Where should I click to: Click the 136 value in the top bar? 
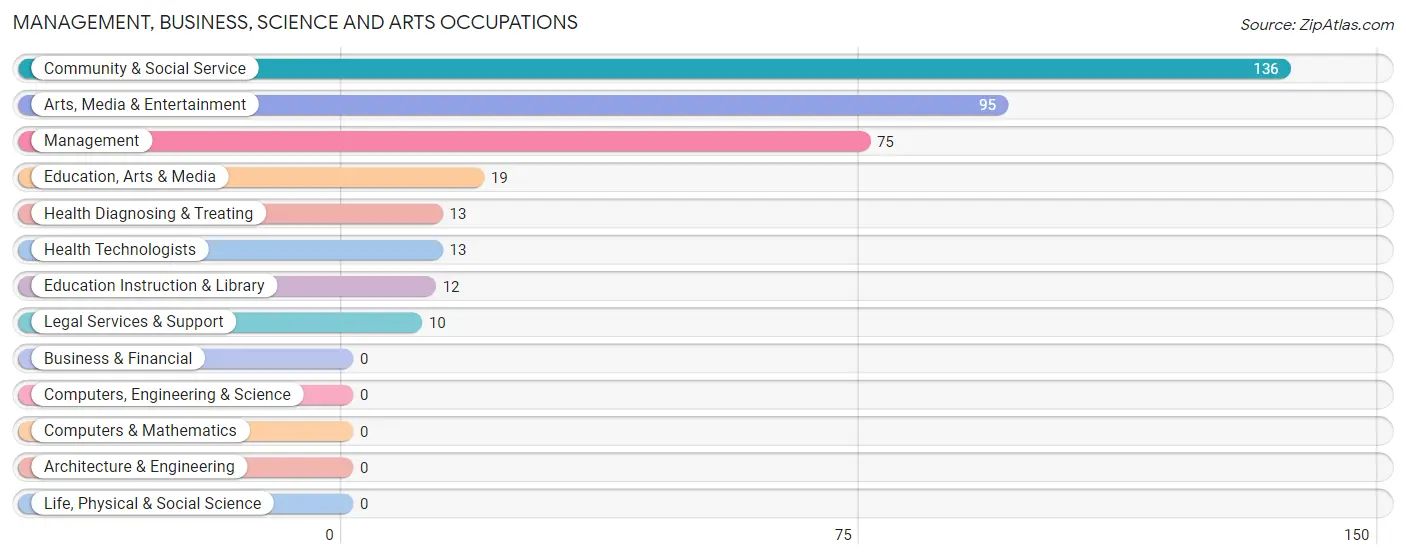[1266, 69]
